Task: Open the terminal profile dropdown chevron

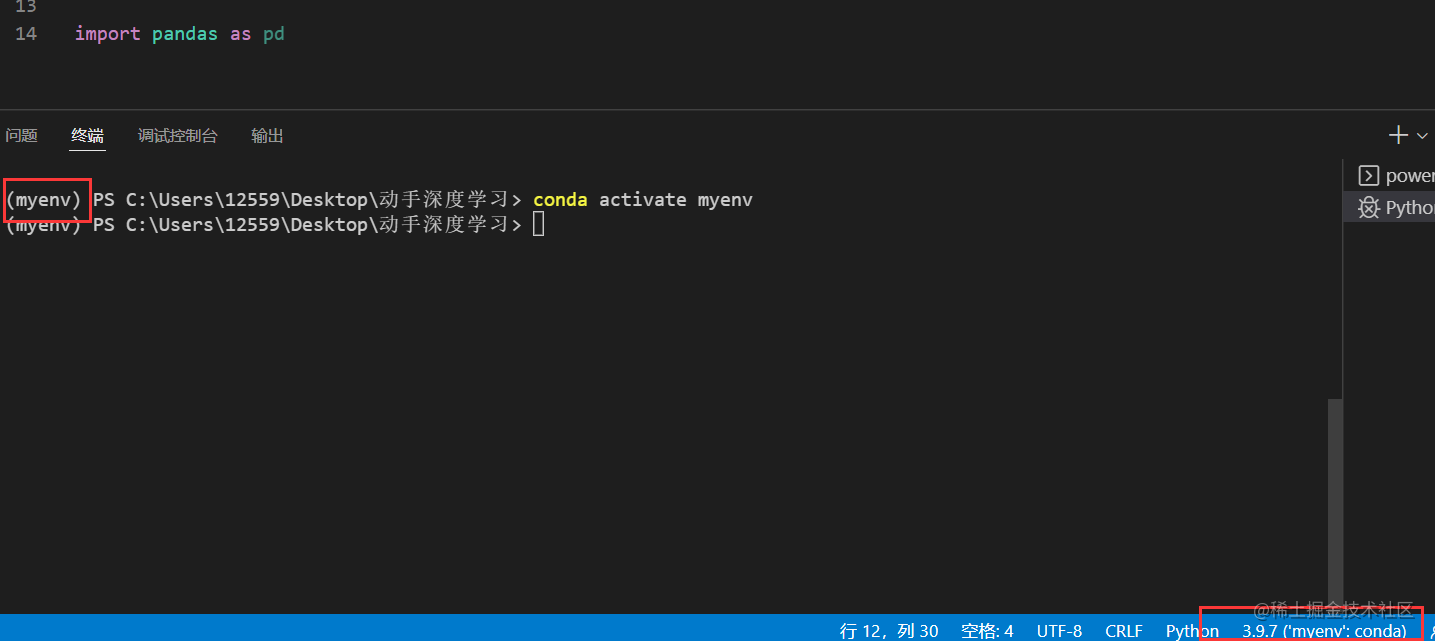Action: pyautogui.click(x=1422, y=135)
